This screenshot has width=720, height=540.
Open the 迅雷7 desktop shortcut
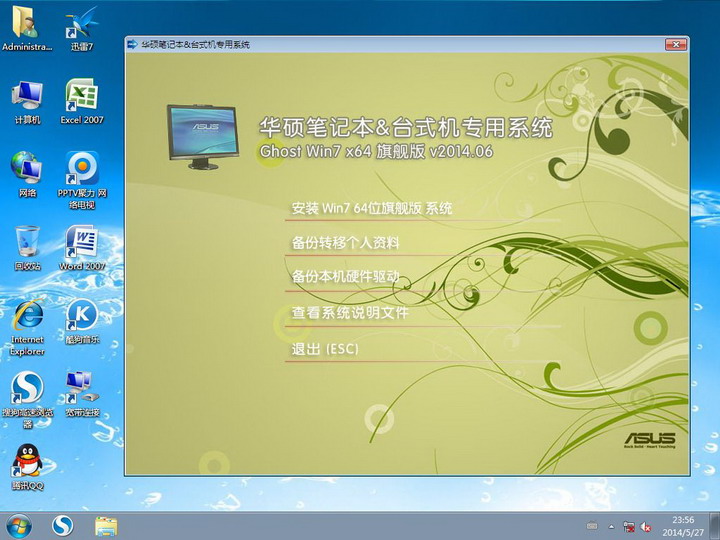click(x=82, y=25)
